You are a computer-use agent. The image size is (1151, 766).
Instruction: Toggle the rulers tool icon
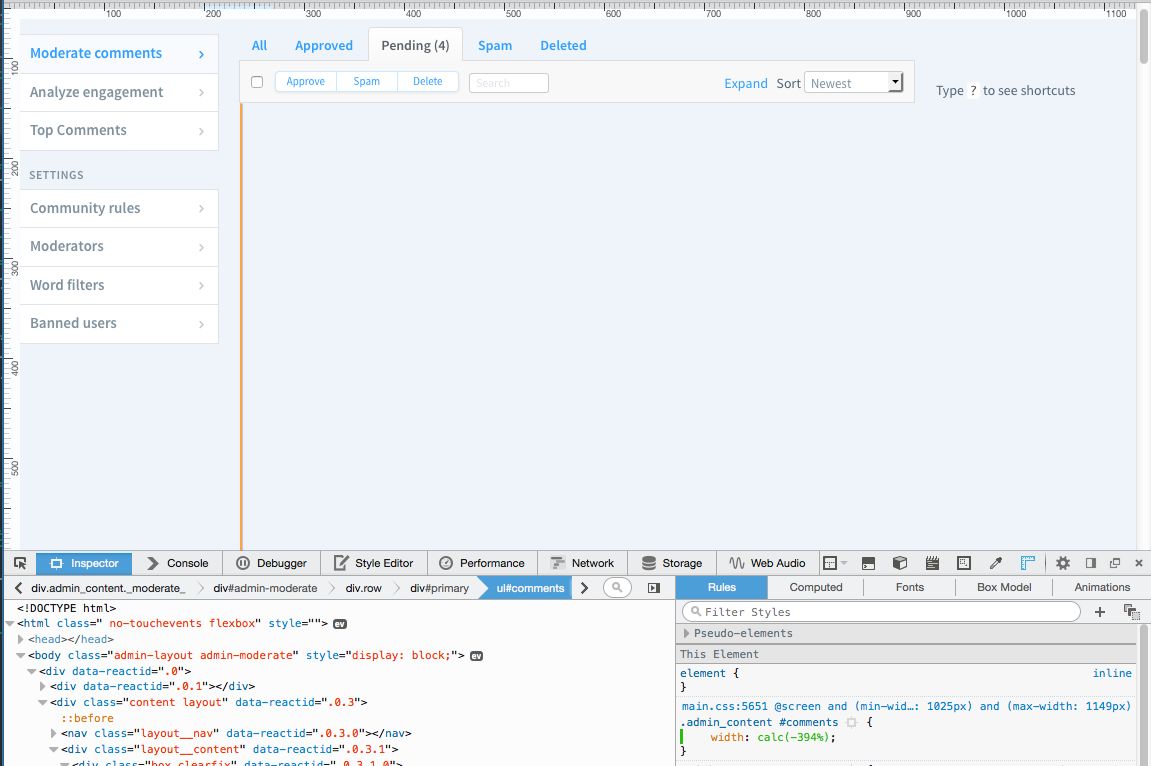click(x=1027, y=563)
